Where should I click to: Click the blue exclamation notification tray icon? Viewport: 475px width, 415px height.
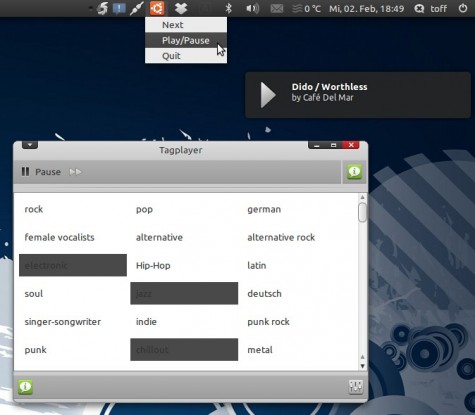[119, 8]
